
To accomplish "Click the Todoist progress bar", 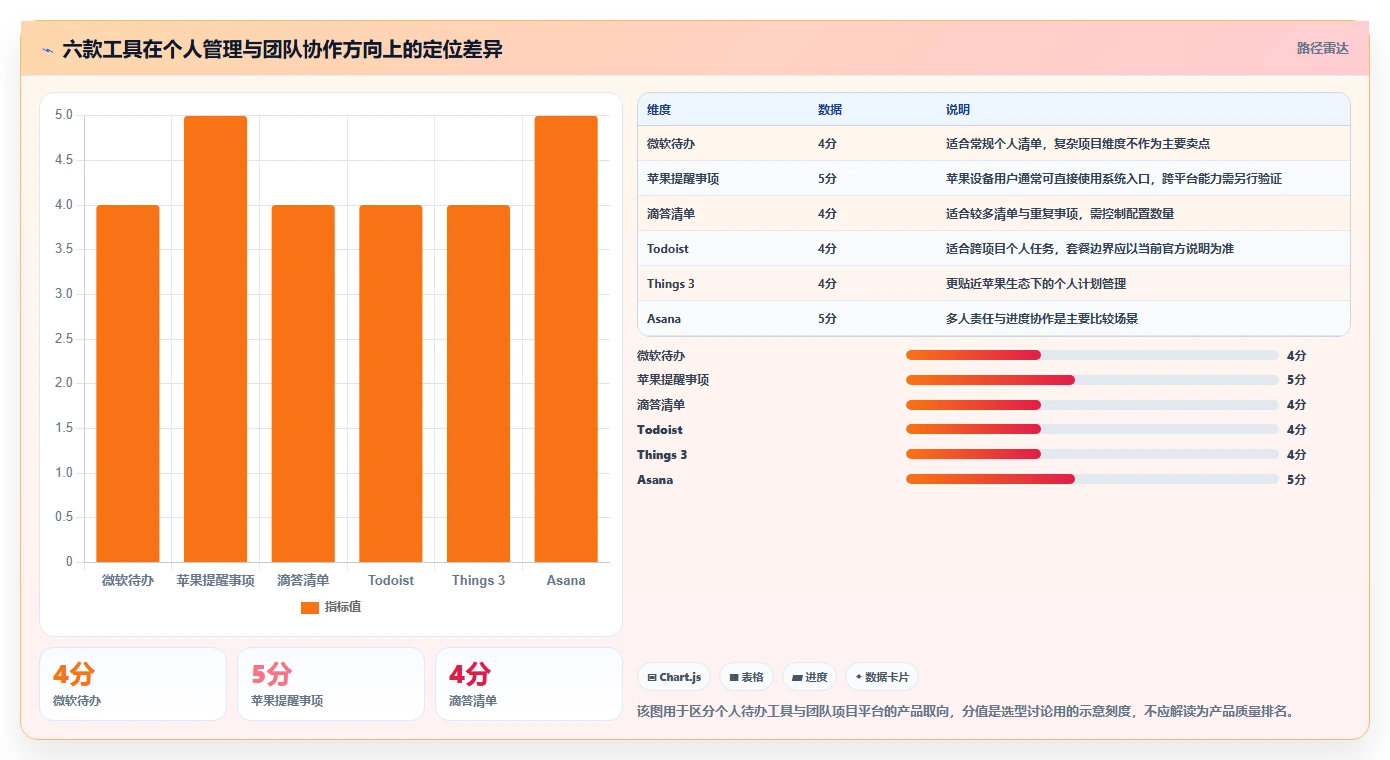I will [1092, 430].
